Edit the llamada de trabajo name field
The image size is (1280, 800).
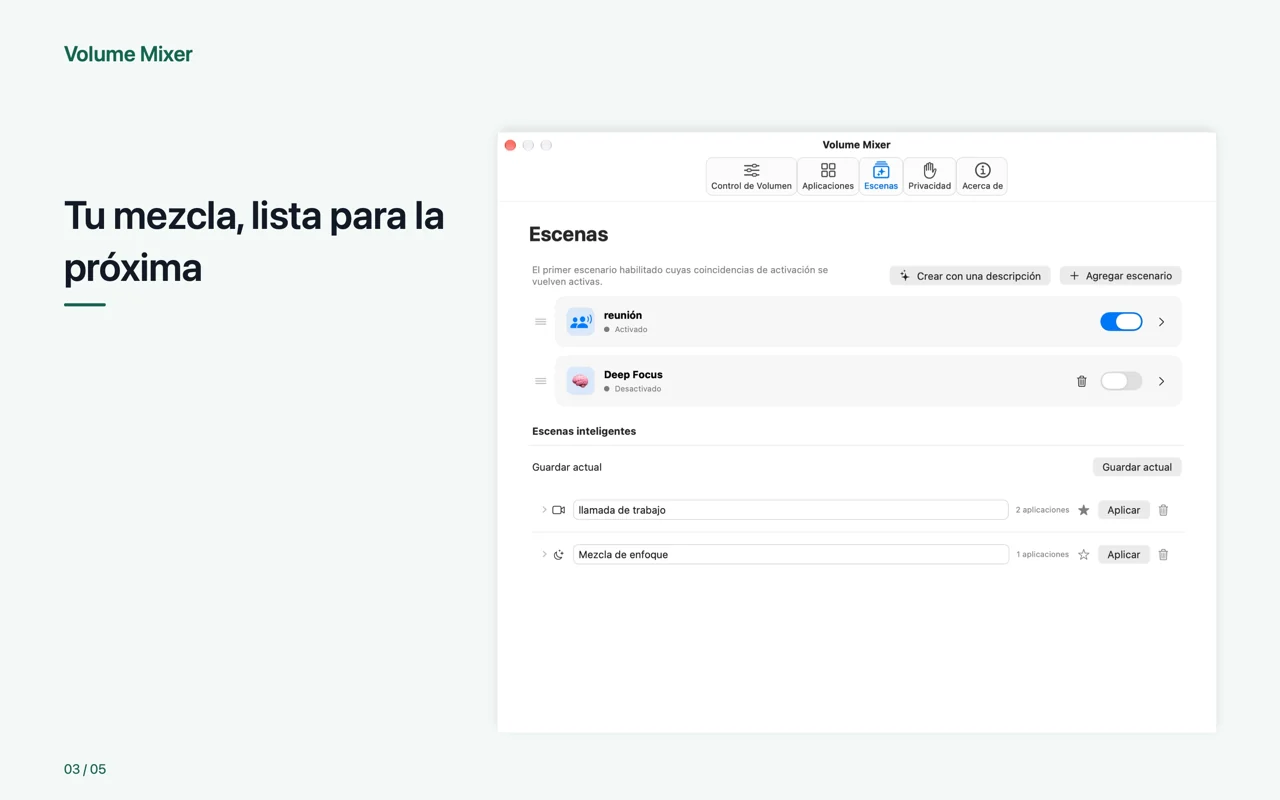(790, 510)
